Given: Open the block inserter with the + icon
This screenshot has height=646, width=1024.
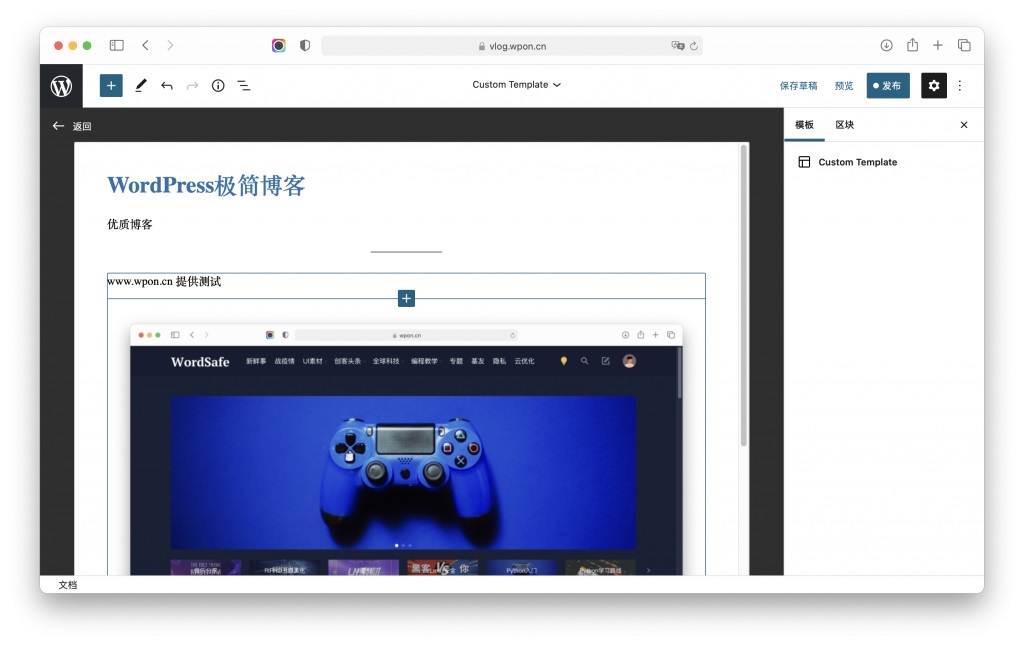Looking at the screenshot, I should pyautogui.click(x=110, y=85).
